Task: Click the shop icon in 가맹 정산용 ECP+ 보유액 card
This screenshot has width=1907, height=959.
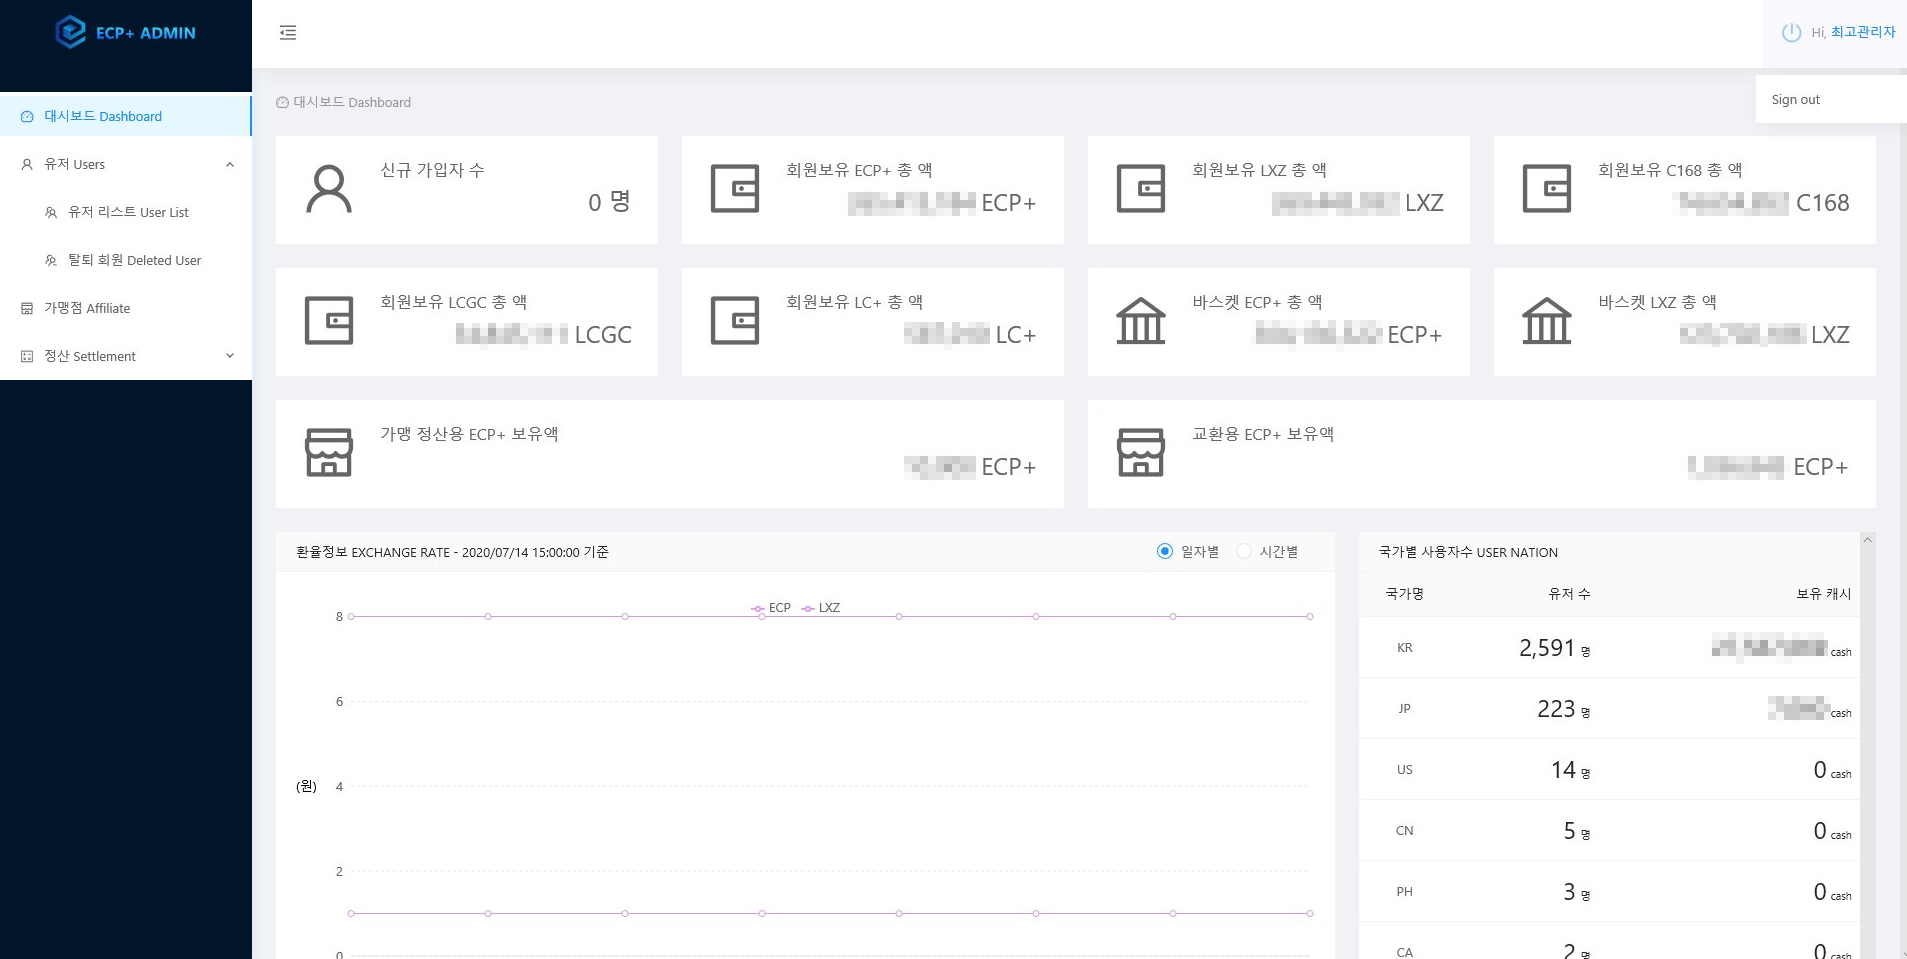Action: (x=329, y=453)
